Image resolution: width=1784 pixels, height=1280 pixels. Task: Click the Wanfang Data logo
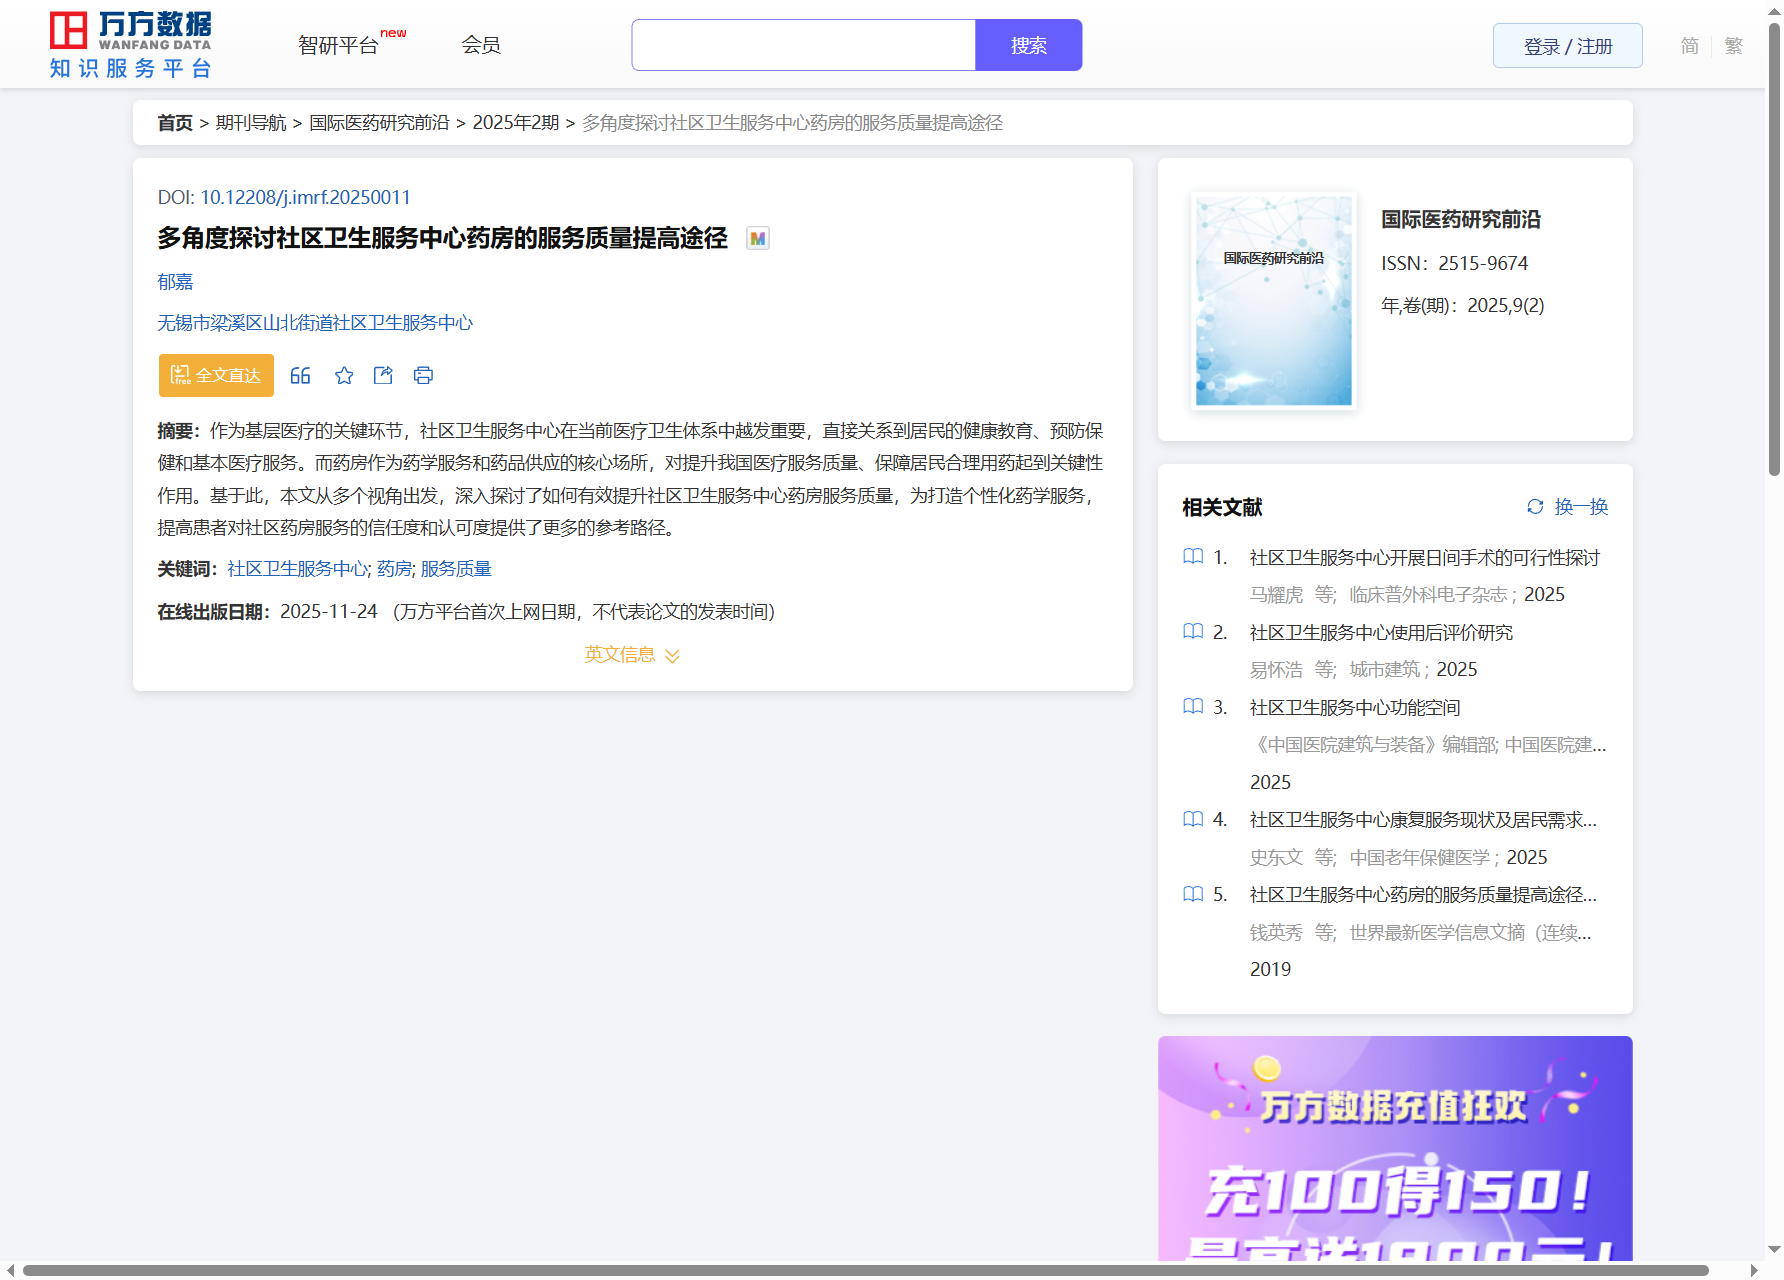point(131,45)
